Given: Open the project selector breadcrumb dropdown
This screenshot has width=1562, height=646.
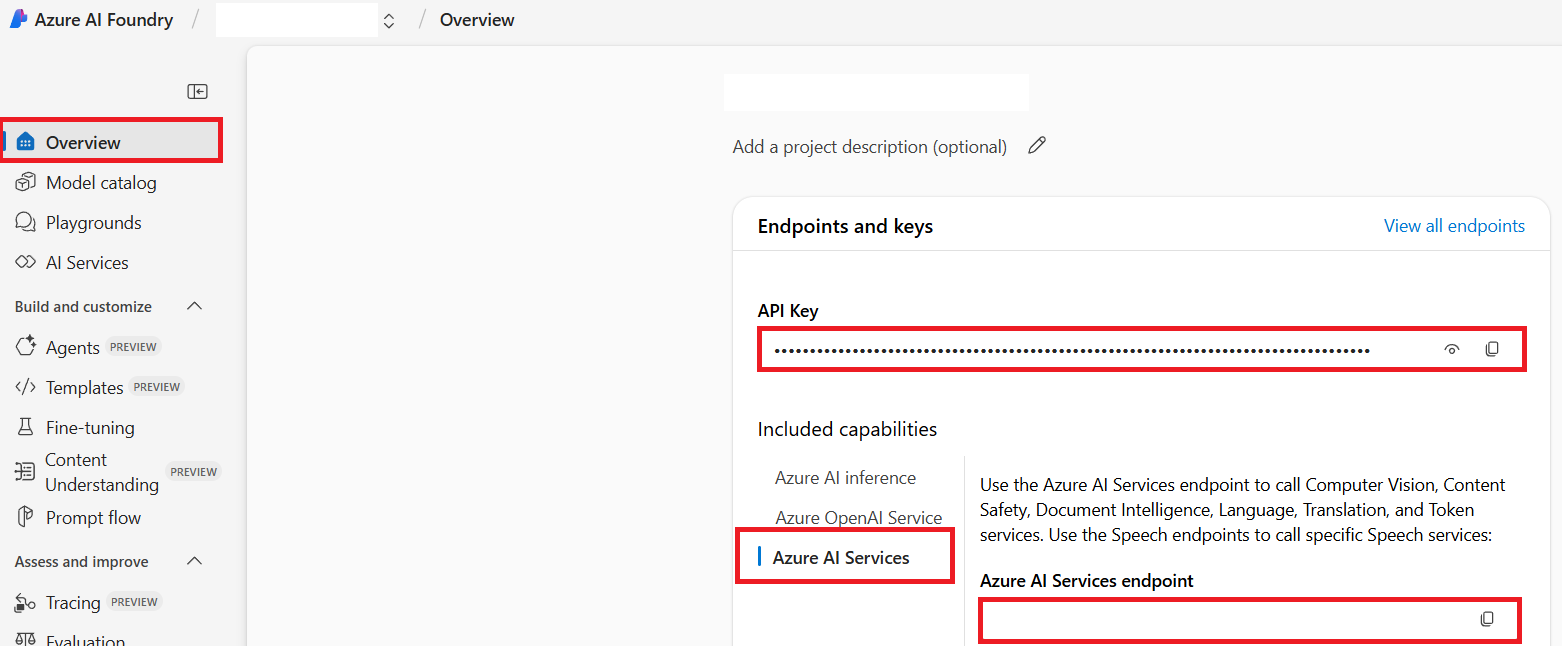Looking at the screenshot, I should click(x=388, y=19).
